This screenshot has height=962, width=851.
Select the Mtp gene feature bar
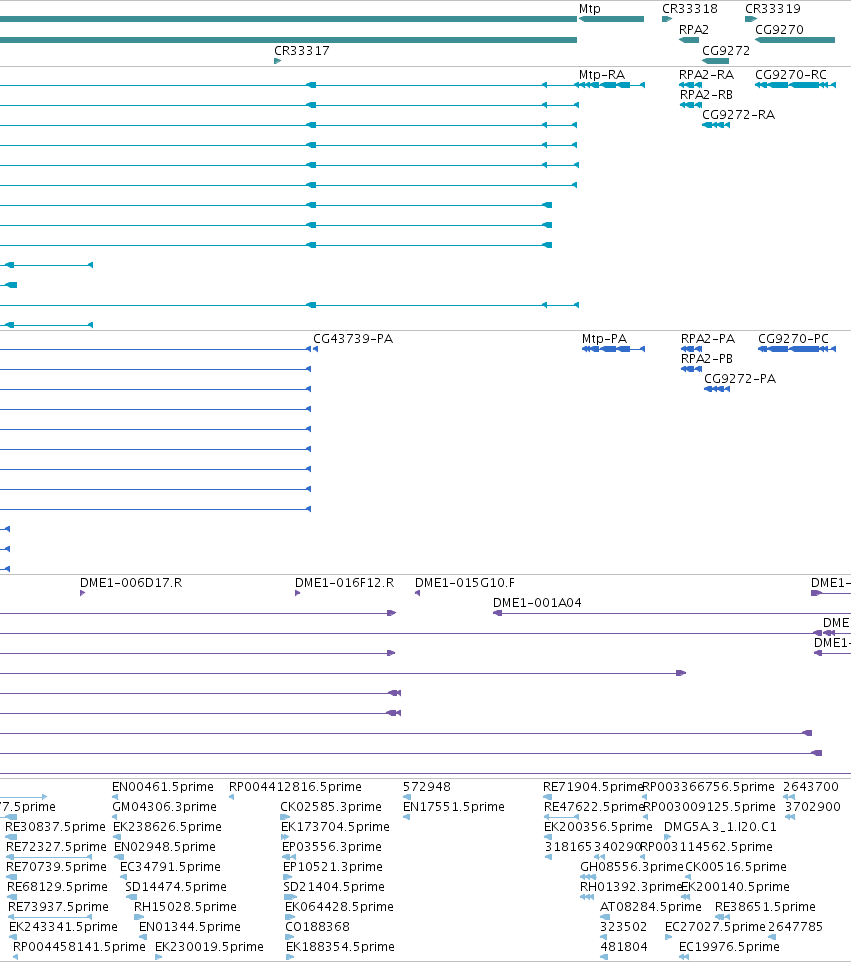point(611,19)
